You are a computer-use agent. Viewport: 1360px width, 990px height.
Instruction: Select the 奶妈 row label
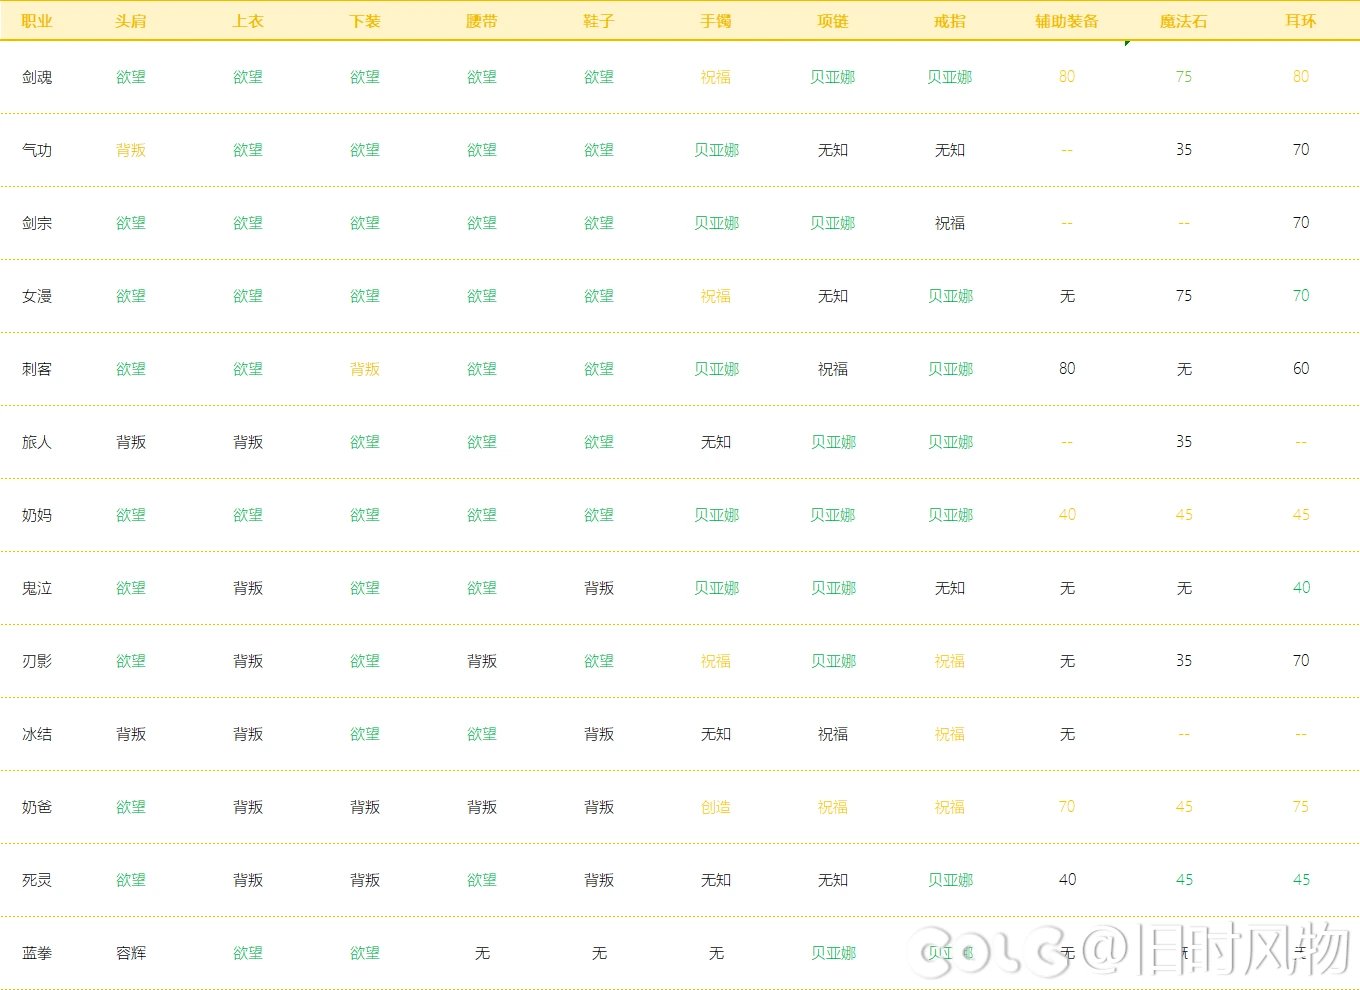[37, 515]
